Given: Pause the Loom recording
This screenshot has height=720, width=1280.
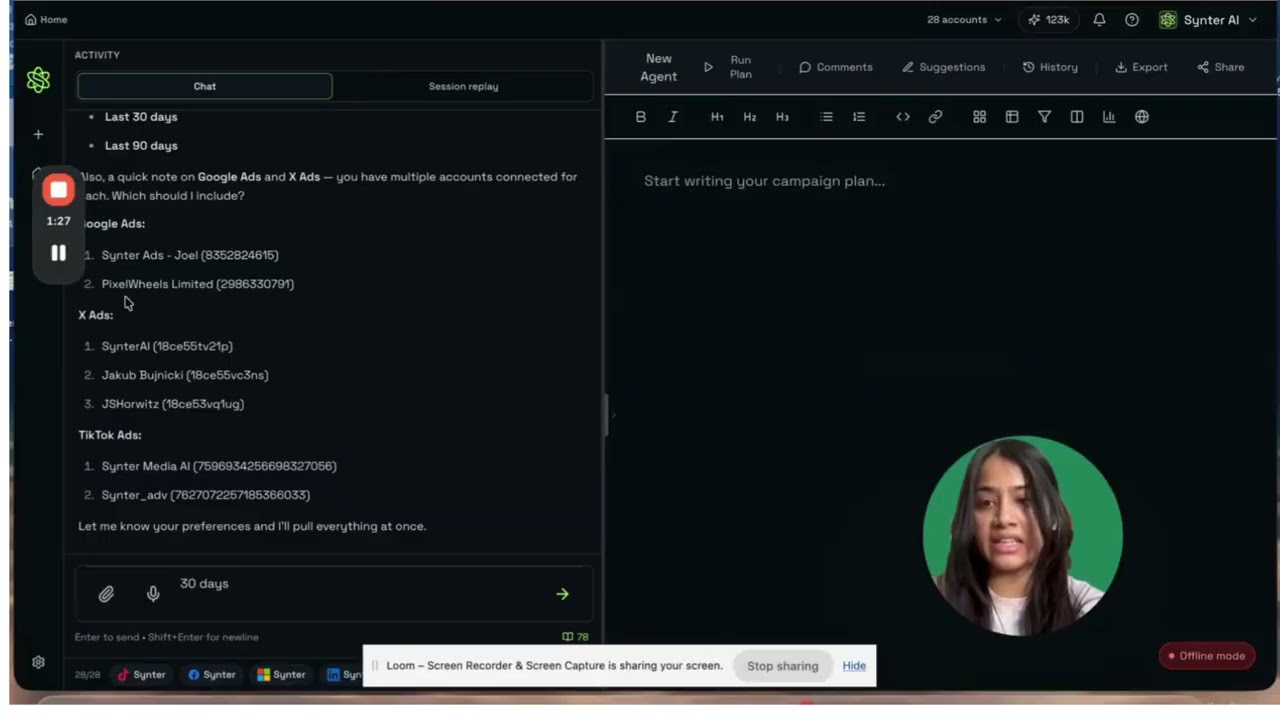Looking at the screenshot, I should (x=58, y=254).
